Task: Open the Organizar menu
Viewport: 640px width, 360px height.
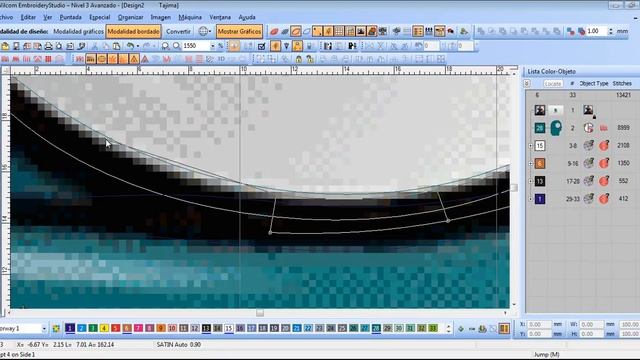Action: [x=131, y=17]
